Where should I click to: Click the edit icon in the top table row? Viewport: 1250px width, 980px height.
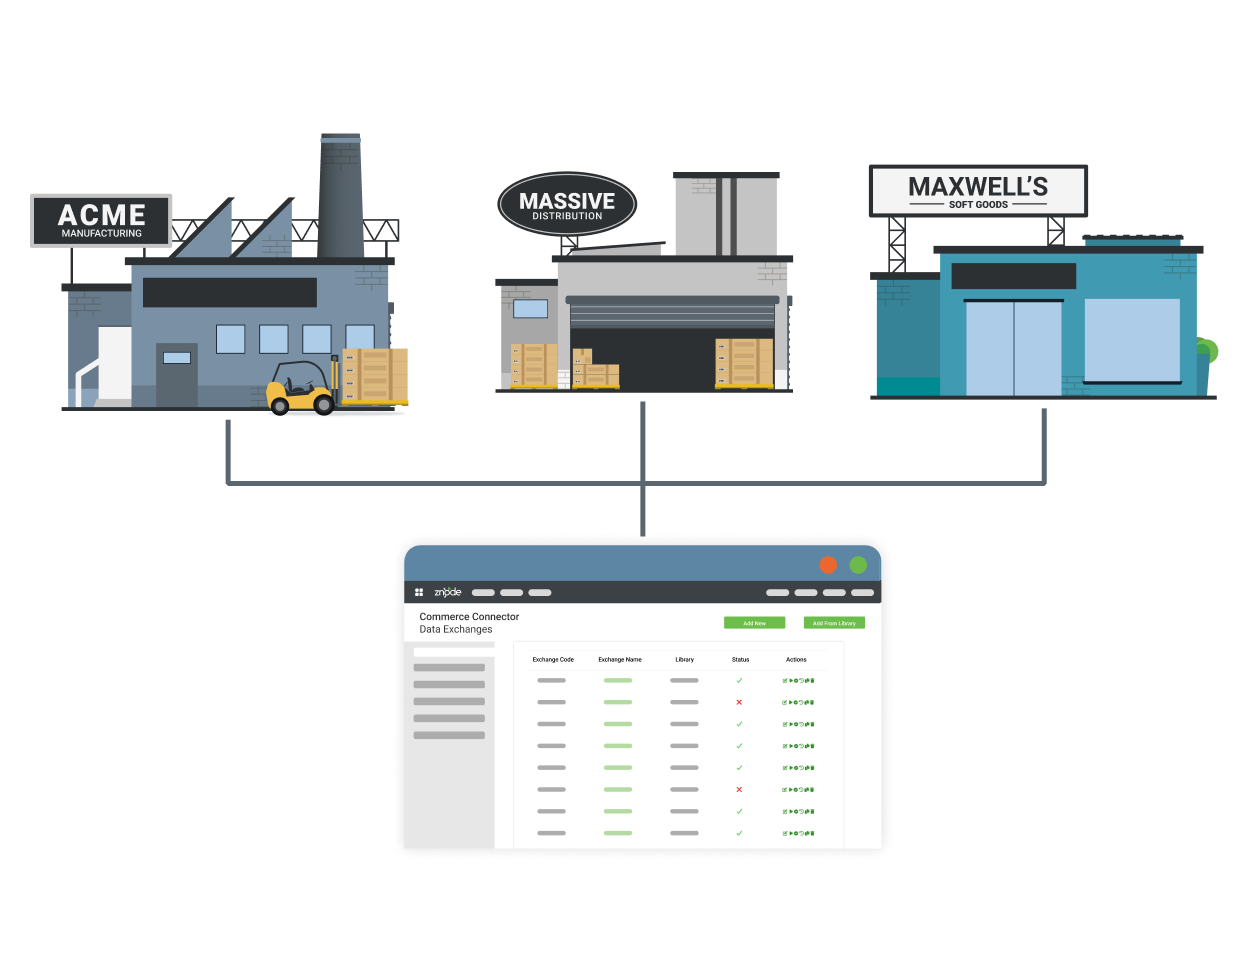point(785,680)
